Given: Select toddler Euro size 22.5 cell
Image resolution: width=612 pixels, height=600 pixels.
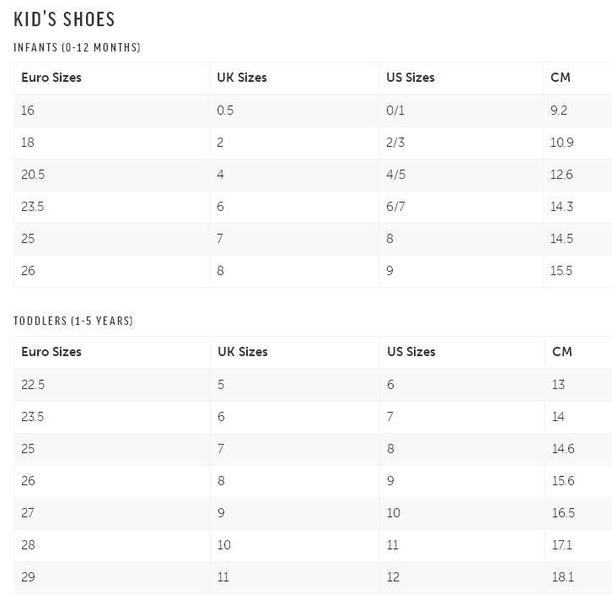Looking at the screenshot, I should click(32, 384).
